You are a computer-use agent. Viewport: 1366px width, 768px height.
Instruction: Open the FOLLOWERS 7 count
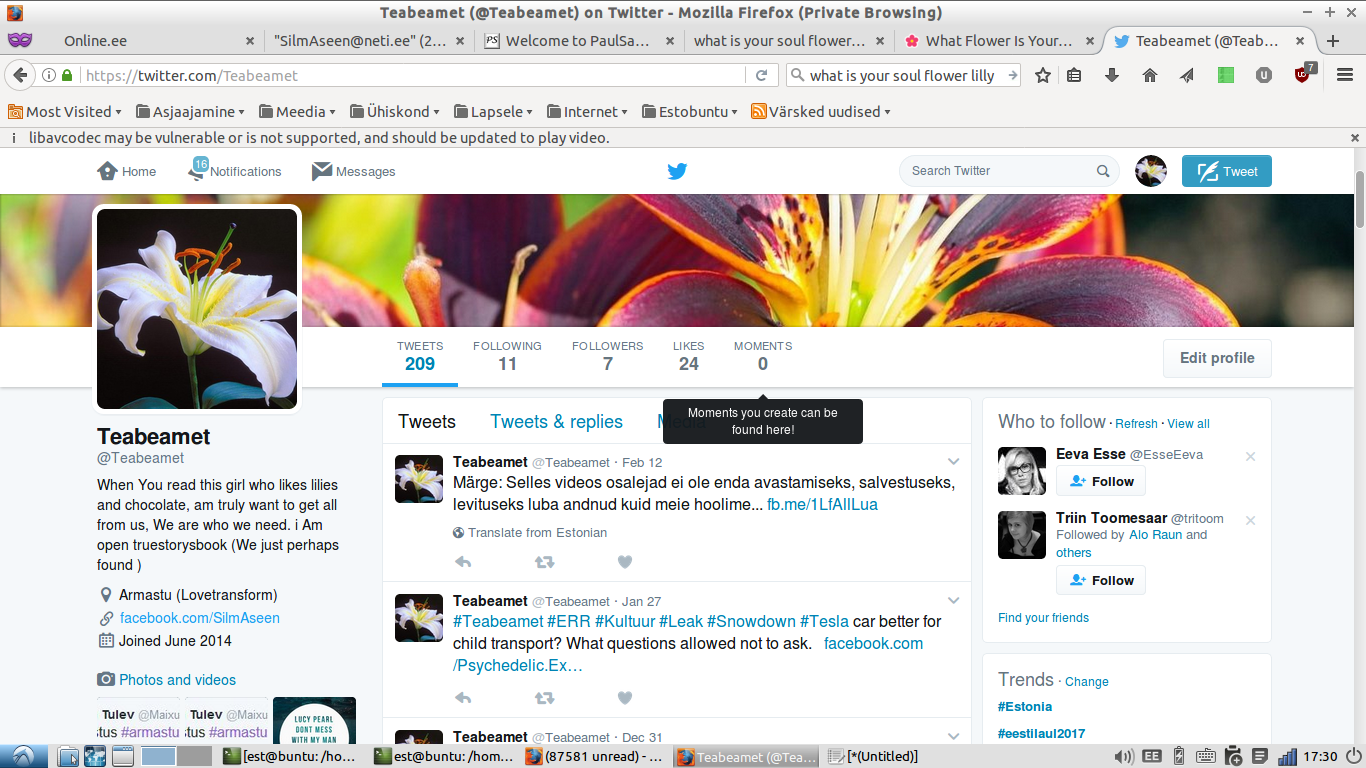click(x=607, y=356)
